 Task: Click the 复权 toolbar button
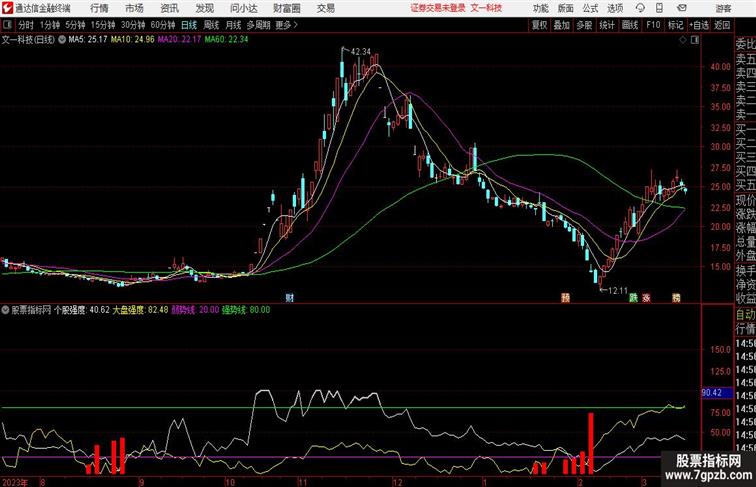pos(539,25)
